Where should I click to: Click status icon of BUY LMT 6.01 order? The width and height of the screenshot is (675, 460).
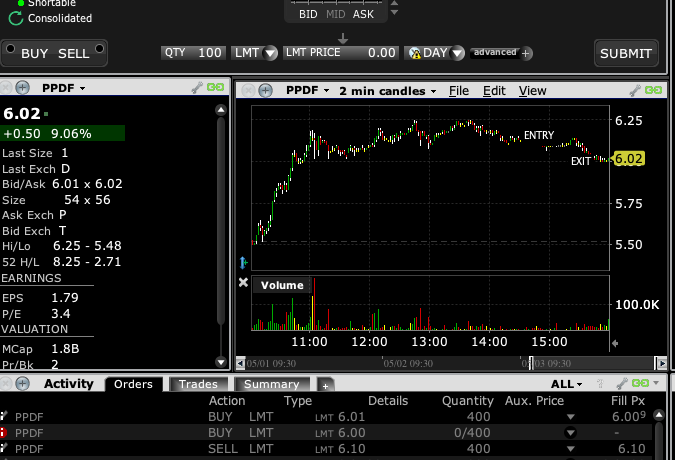[x=3, y=416]
